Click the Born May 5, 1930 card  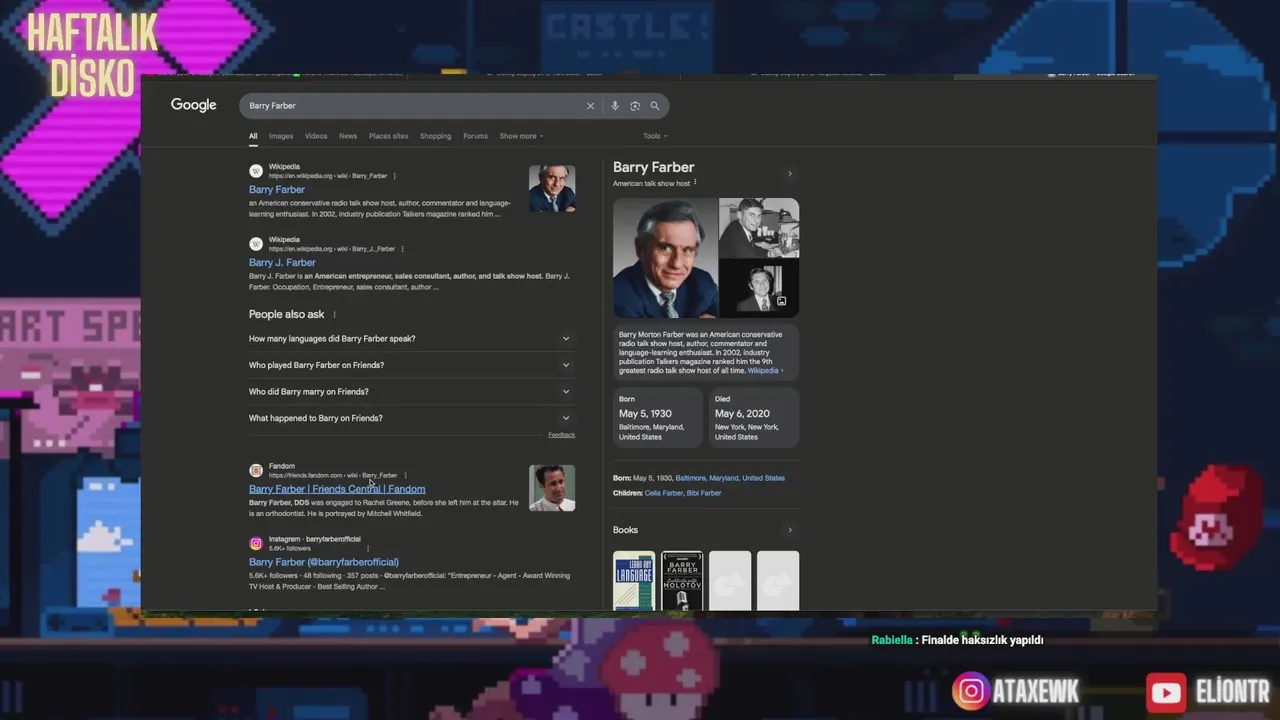point(657,417)
